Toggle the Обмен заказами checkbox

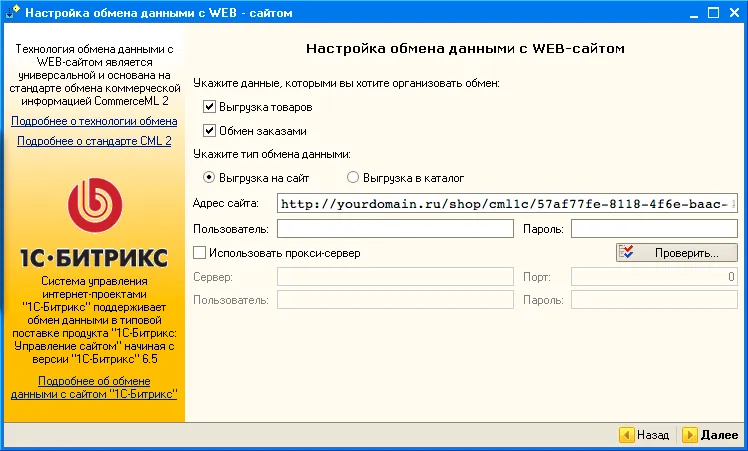[x=210, y=131]
